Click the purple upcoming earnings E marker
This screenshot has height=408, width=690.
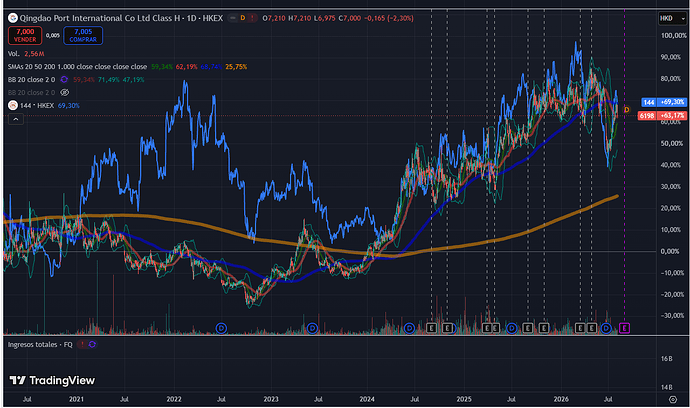point(624,328)
